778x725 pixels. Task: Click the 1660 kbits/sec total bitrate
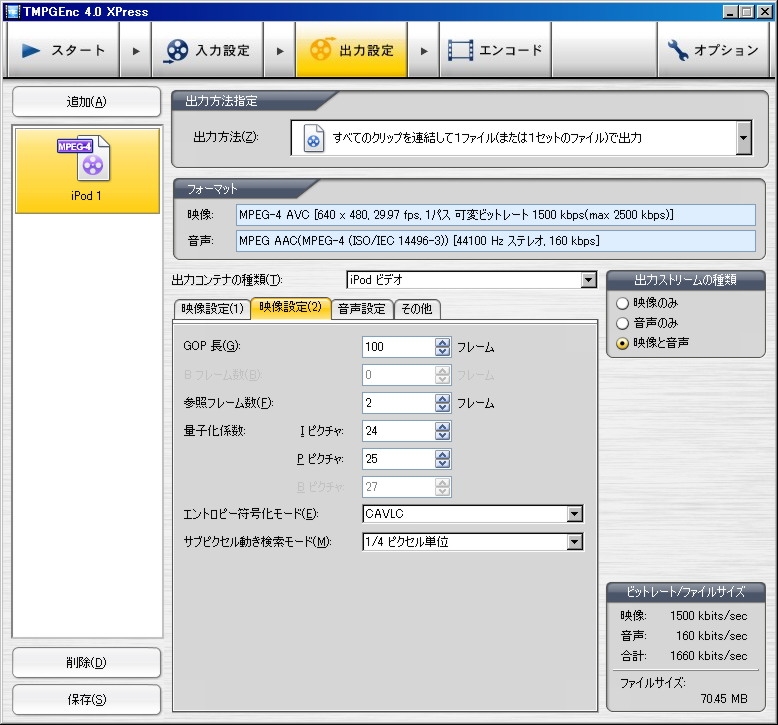click(x=709, y=656)
